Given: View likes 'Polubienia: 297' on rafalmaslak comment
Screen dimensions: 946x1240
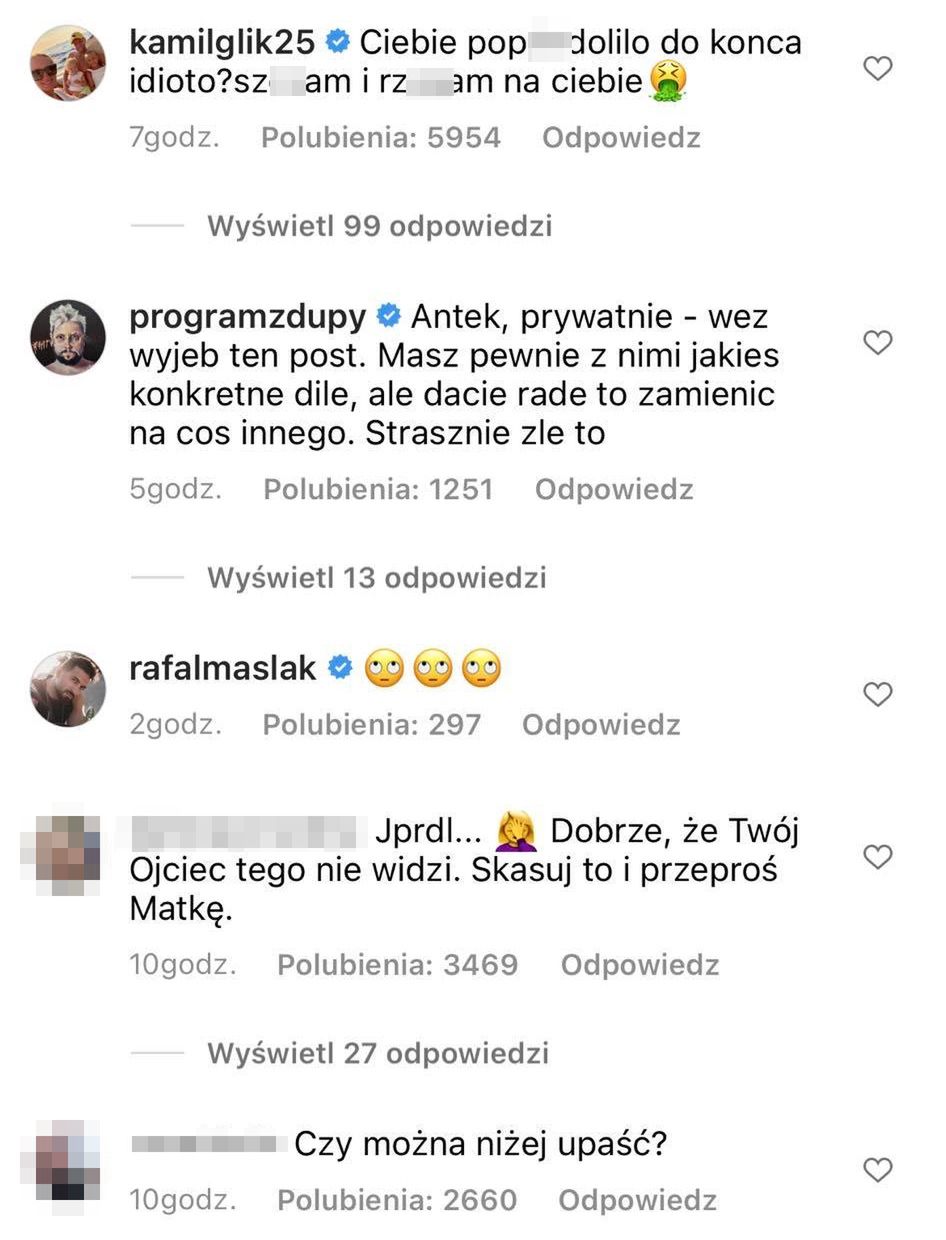Looking at the screenshot, I should point(371,725).
